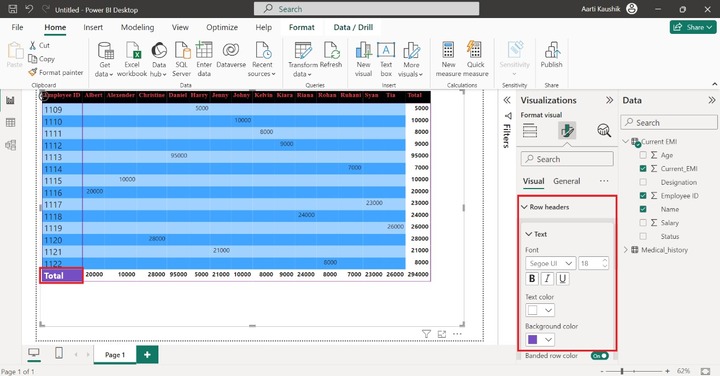The image size is (720, 376).
Task: Click the visual's filter funnel icon
Action: point(427,334)
